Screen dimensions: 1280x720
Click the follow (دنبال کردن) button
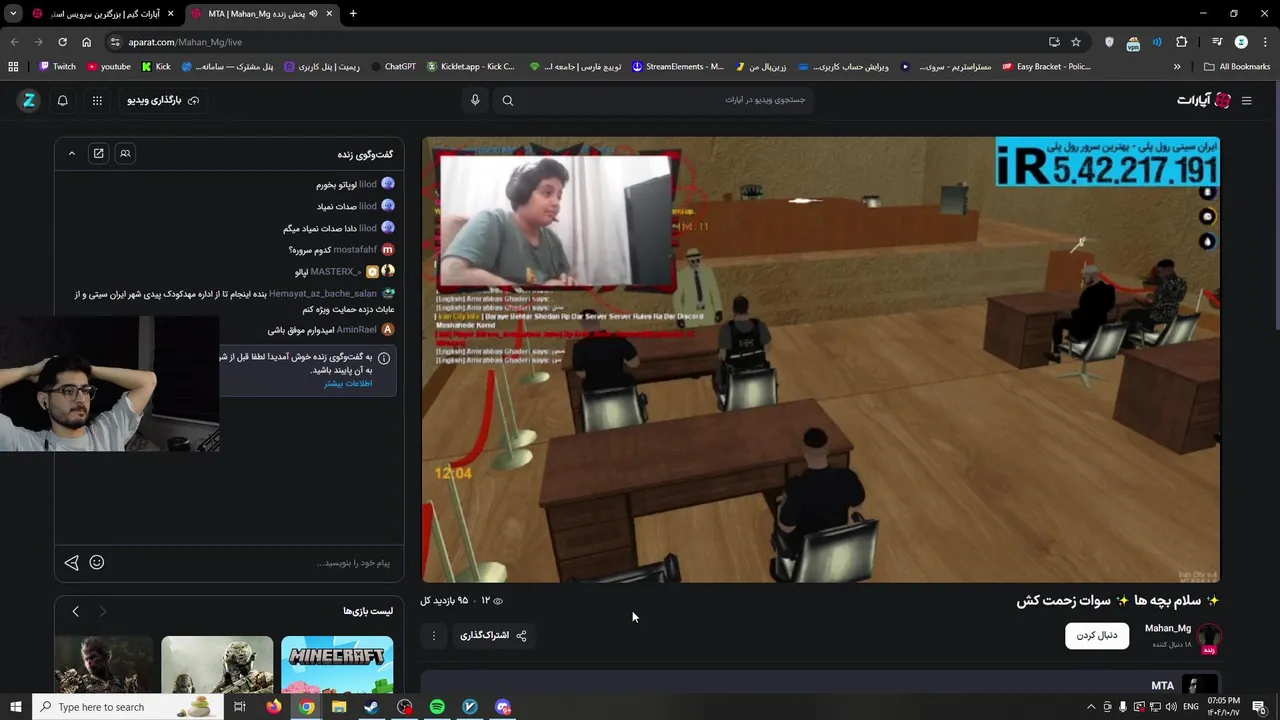pyautogui.click(x=1097, y=635)
